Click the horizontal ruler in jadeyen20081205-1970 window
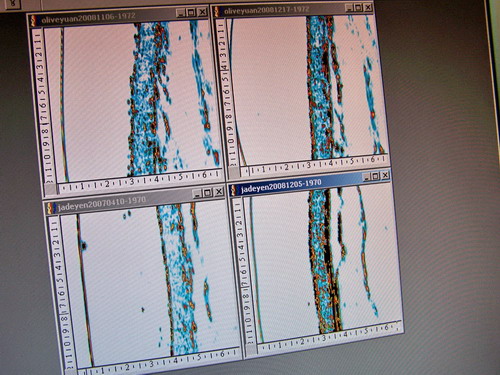This screenshot has width=500, height=375. tap(330, 338)
